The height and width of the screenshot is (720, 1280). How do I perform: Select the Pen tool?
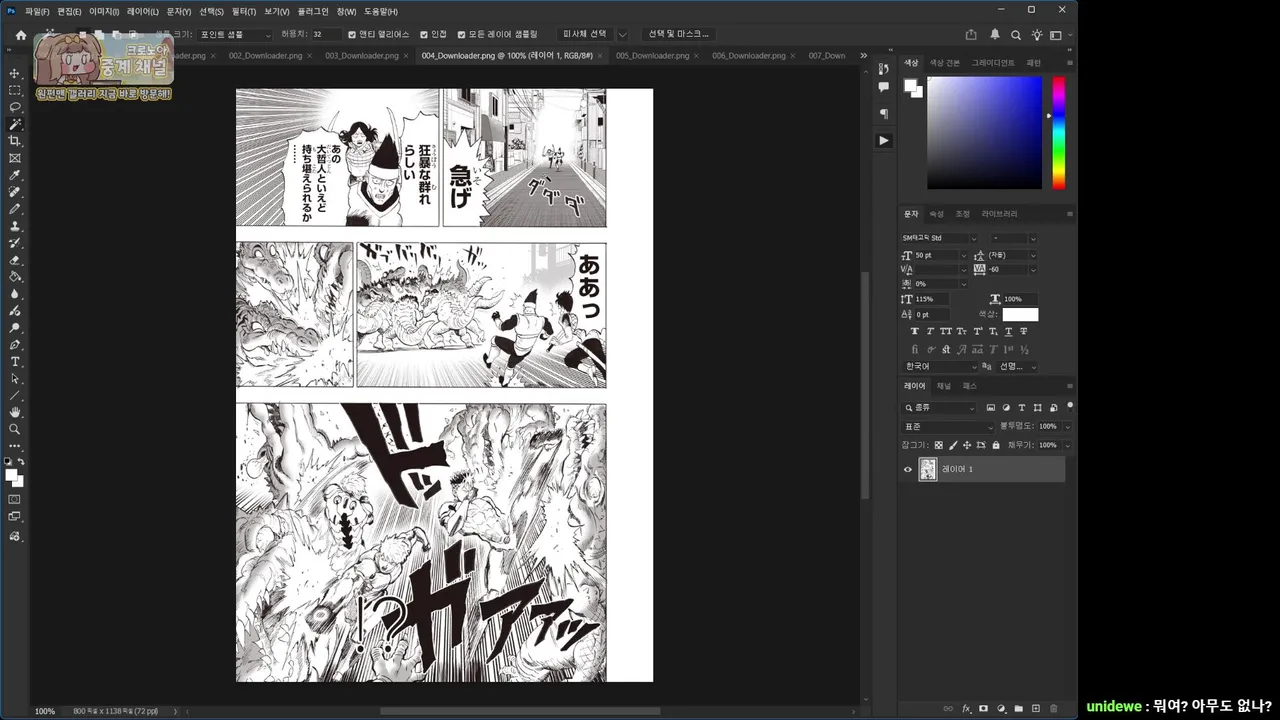15,345
